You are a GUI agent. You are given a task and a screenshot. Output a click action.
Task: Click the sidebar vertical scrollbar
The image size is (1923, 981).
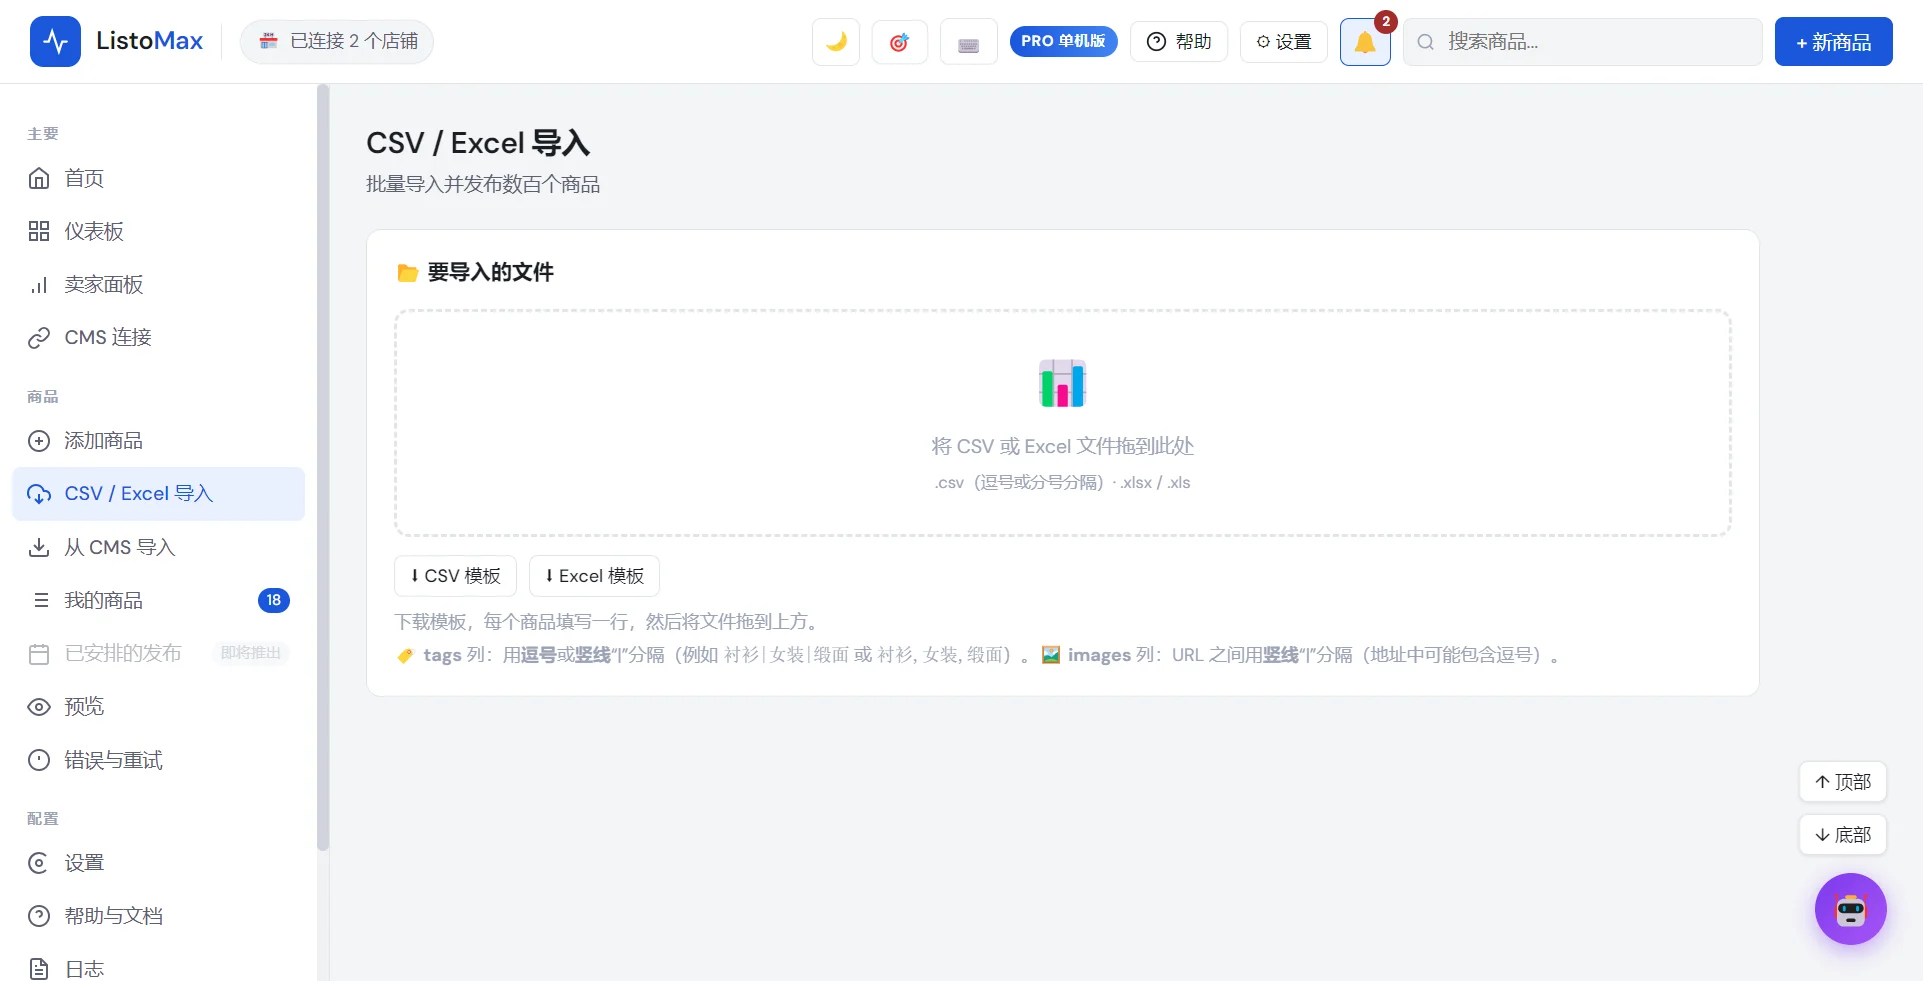(x=323, y=468)
